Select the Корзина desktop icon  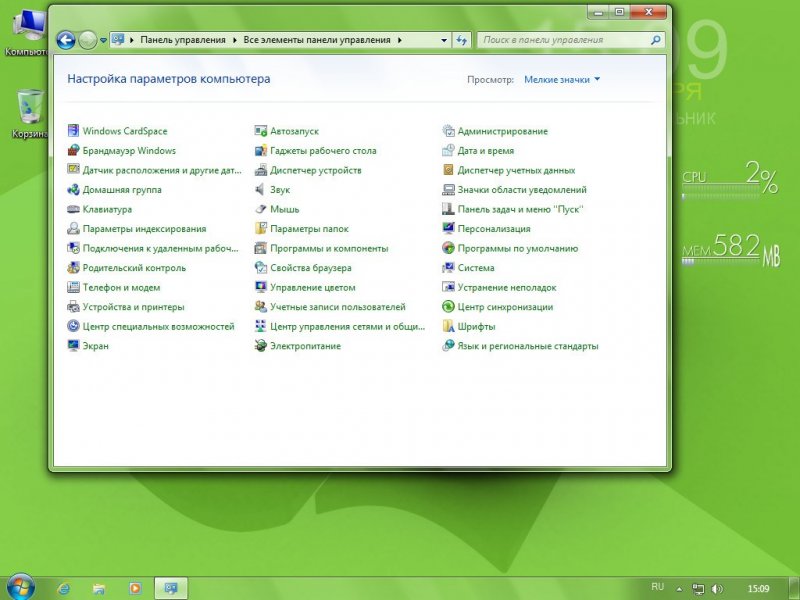(30, 114)
